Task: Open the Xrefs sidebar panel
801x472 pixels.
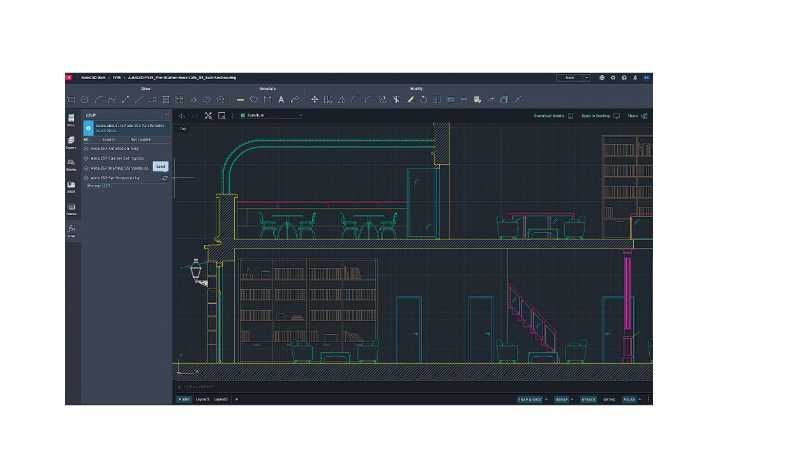Action: click(71, 186)
